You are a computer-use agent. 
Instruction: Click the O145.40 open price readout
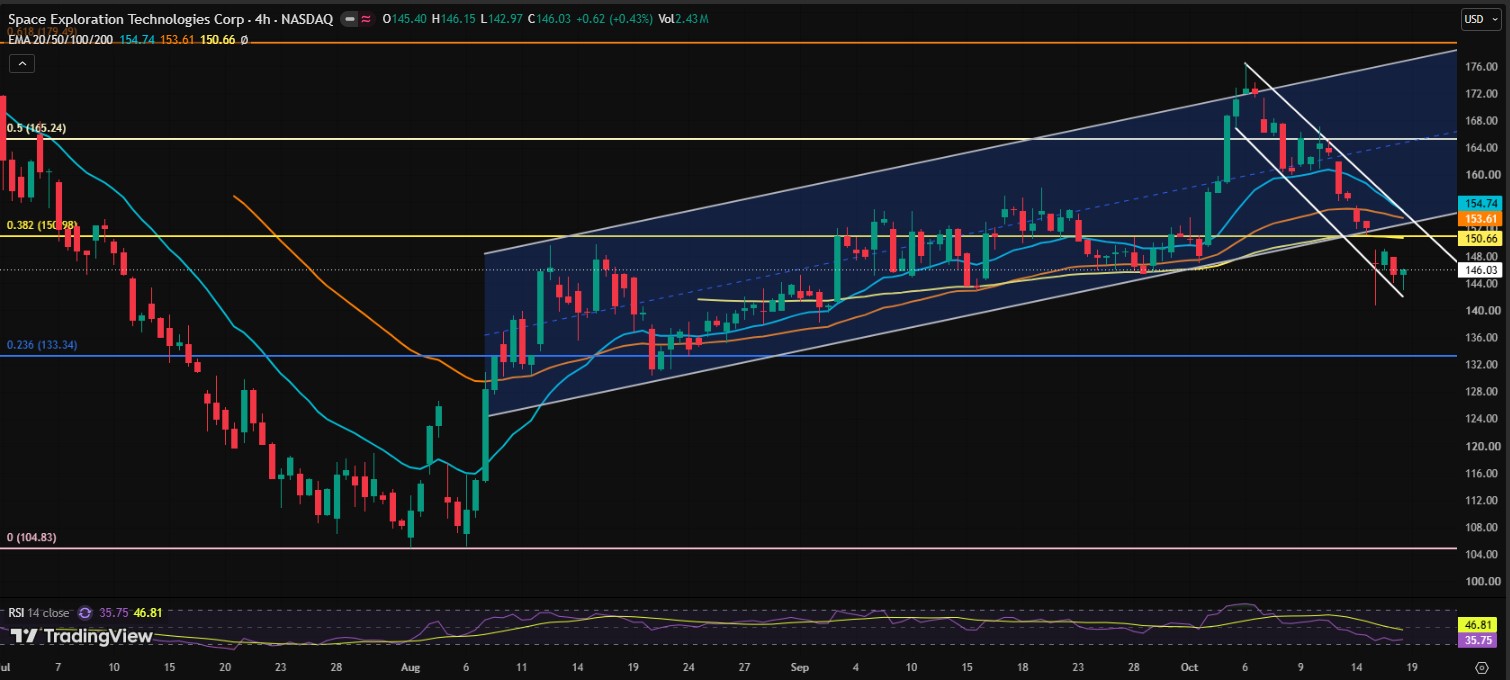click(x=402, y=19)
